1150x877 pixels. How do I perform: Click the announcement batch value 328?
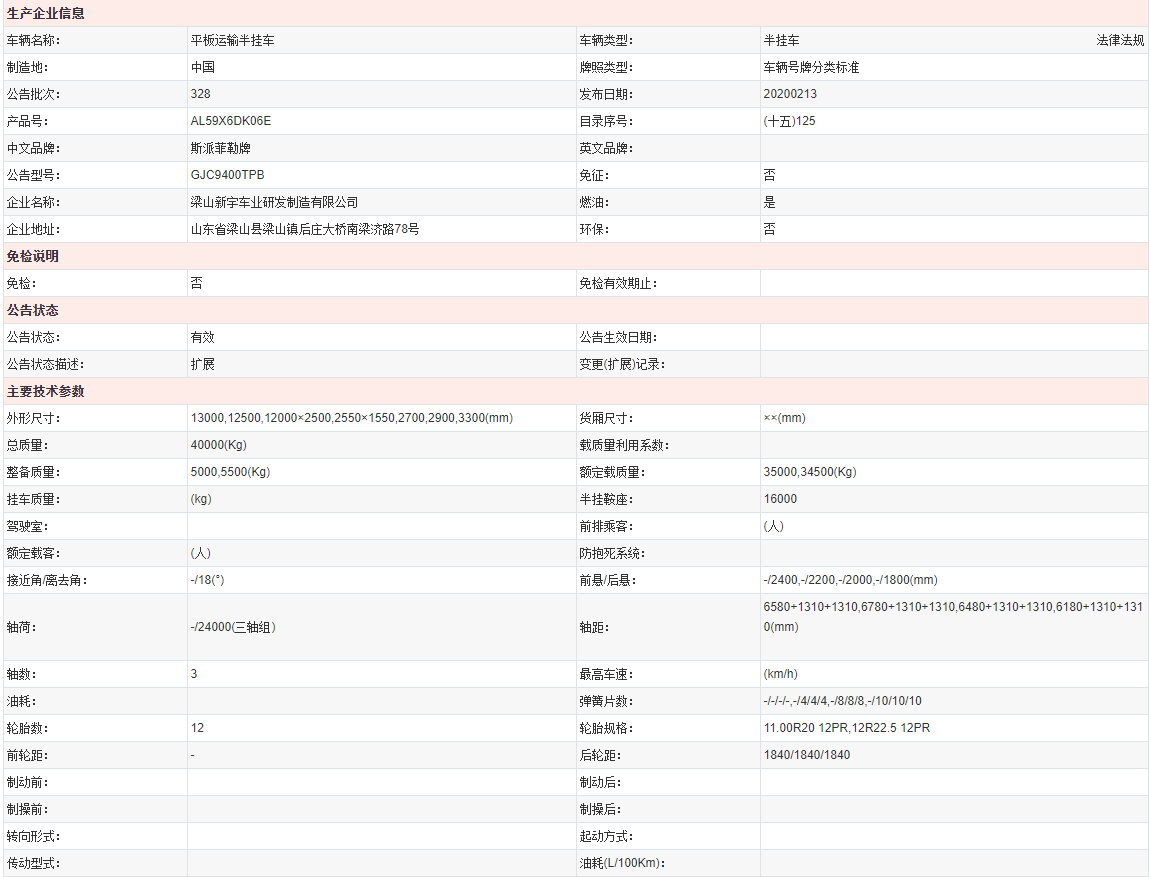(x=200, y=94)
